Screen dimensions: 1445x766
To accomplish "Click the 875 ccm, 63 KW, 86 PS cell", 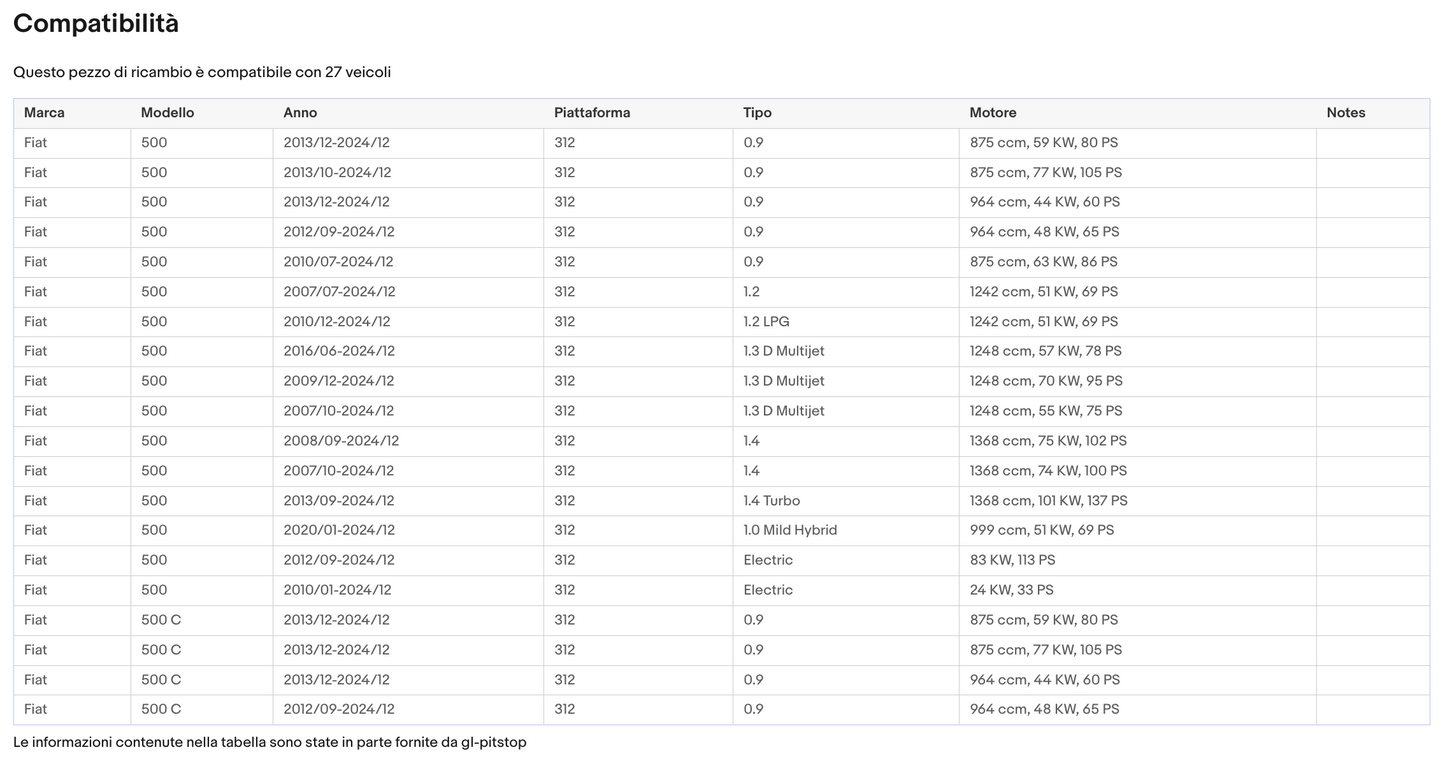I will pos(1043,262).
